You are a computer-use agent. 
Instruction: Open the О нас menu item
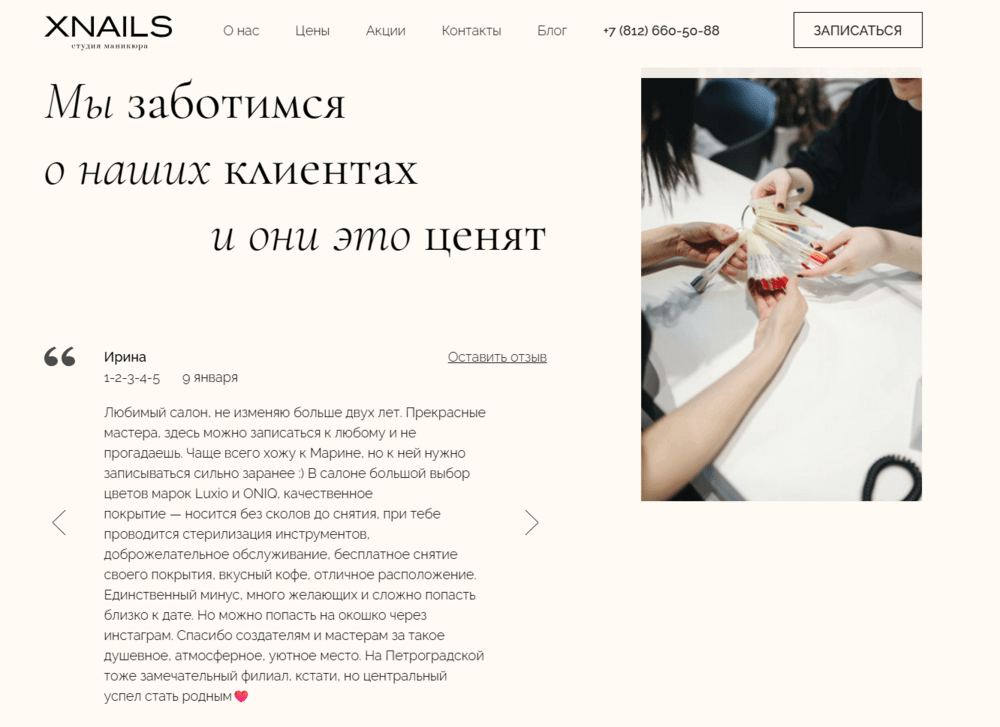[x=241, y=31]
